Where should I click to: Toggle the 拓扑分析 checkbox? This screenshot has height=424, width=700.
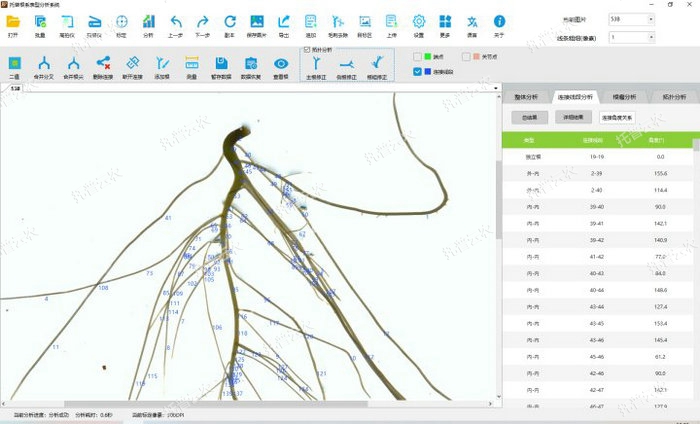click(306, 49)
